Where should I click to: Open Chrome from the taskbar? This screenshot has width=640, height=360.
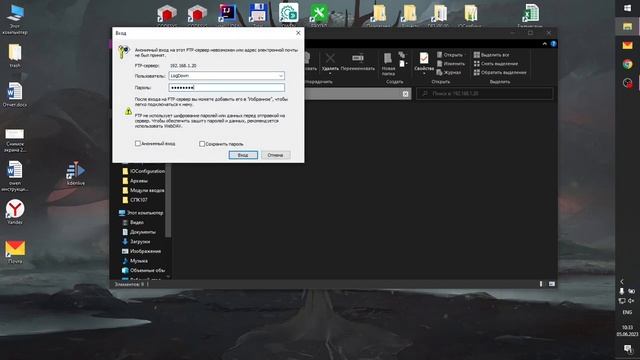(627, 64)
